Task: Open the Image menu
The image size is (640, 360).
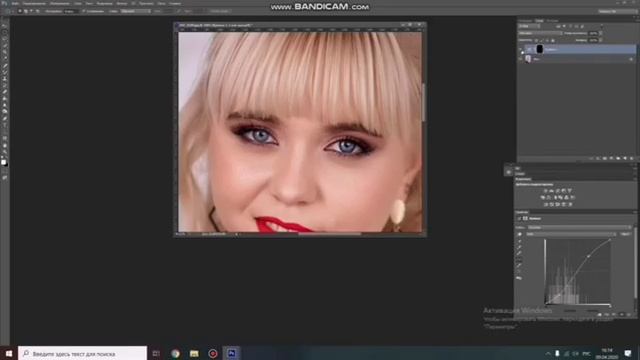Action: pos(60,3)
